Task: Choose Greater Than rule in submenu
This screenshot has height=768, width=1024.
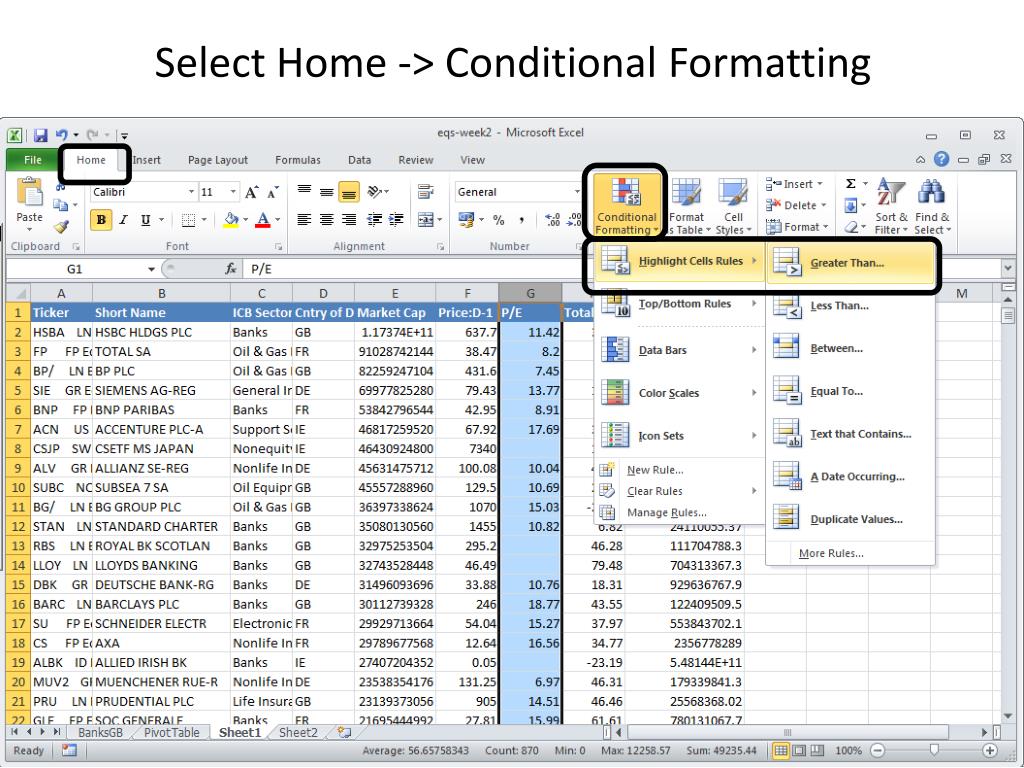Action: tap(851, 263)
